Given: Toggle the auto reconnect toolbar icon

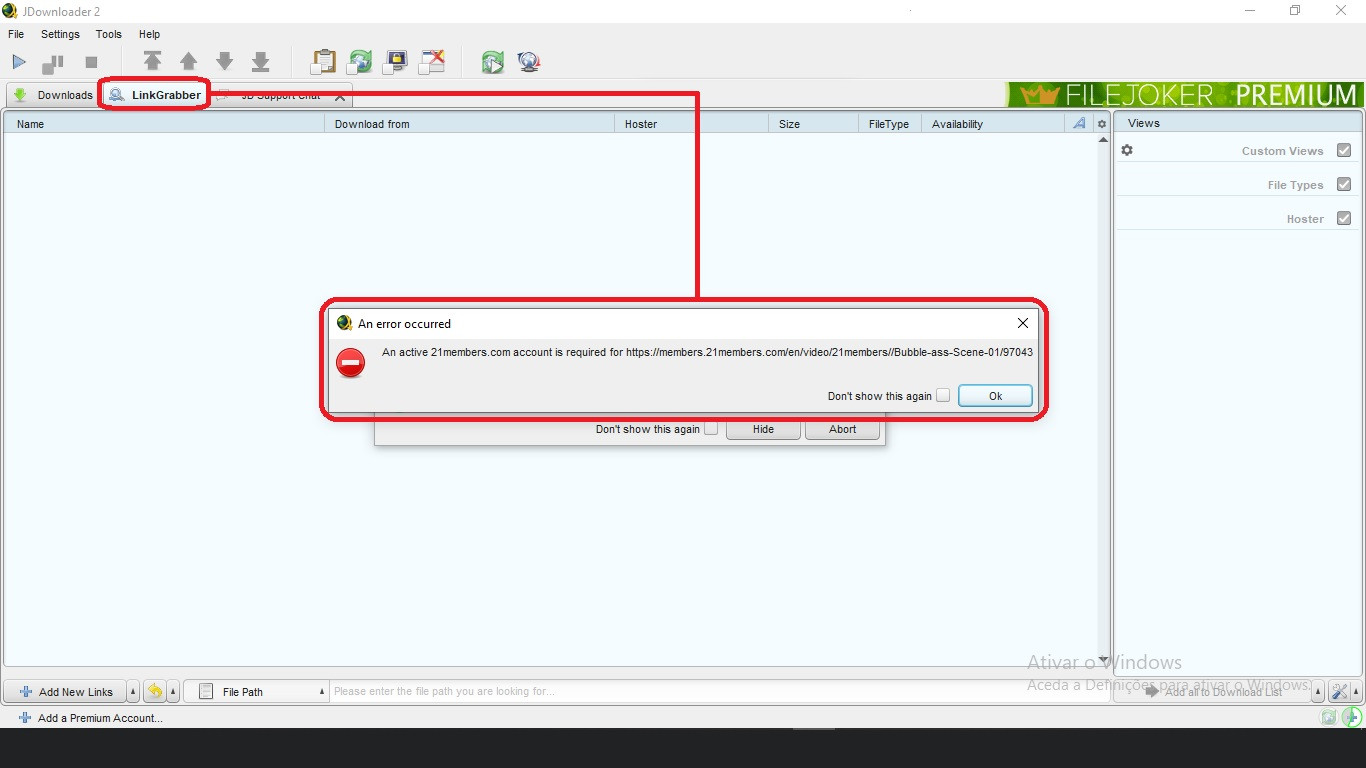Looking at the screenshot, I should [x=359, y=62].
